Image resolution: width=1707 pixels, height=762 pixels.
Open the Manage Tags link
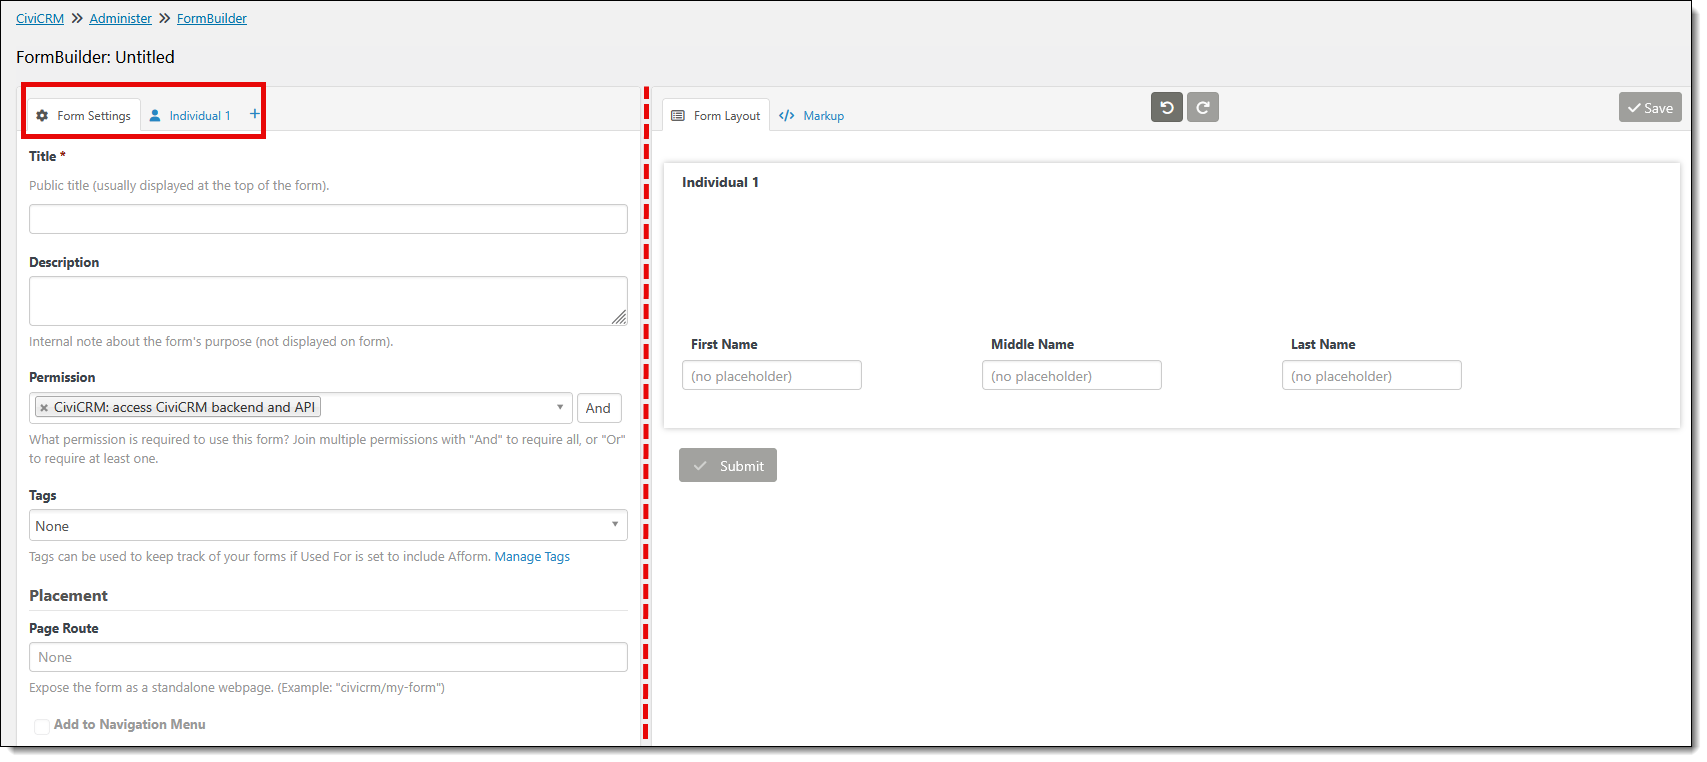532,557
